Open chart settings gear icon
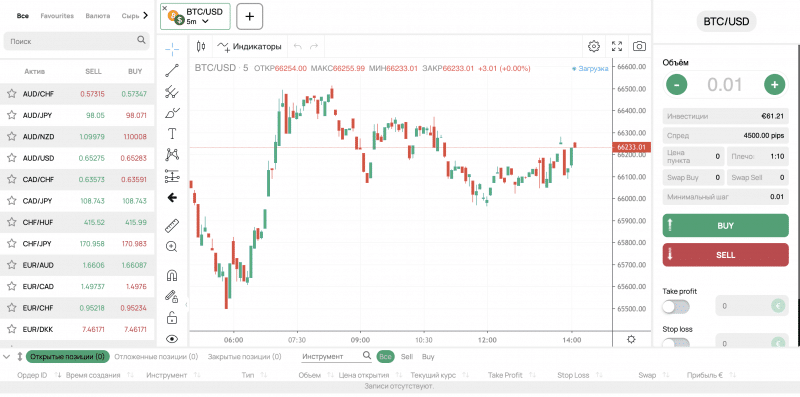Screen dimensions: 800x397 [593, 46]
